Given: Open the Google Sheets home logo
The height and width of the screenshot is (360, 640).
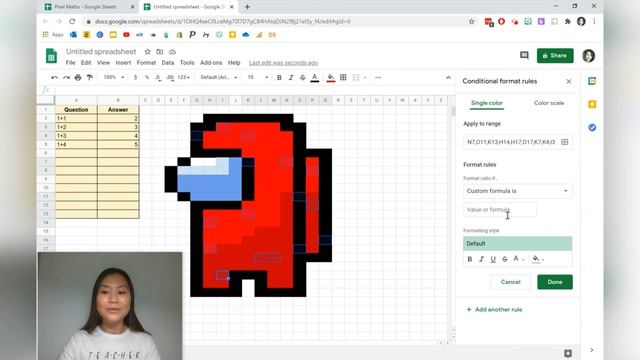Looking at the screenshot, I should tap(51, 56).
